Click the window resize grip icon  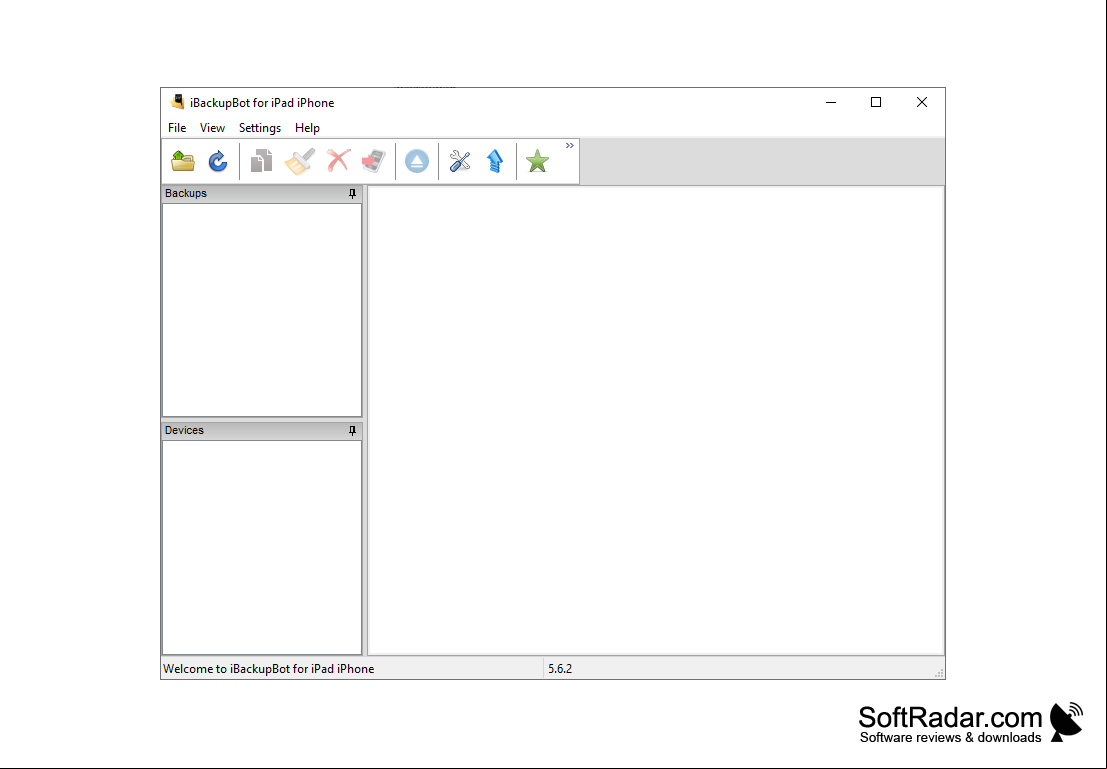click(939, 673)
